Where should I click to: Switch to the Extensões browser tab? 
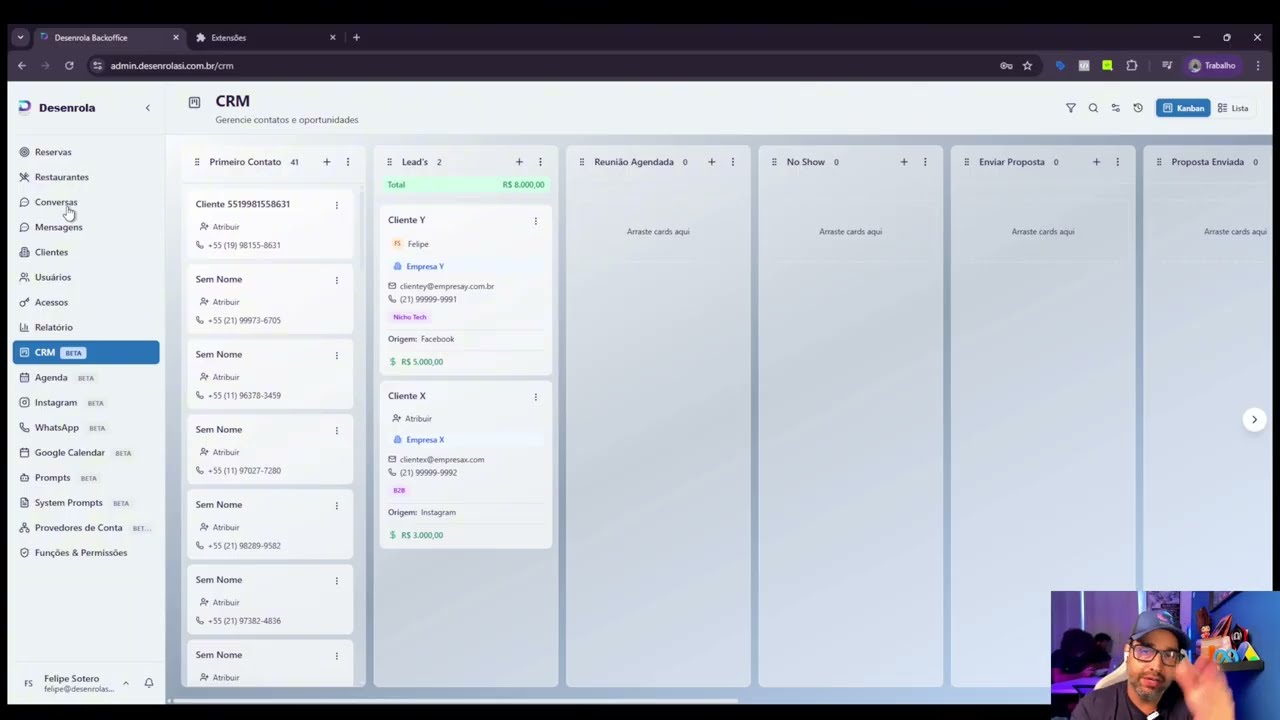coord(265,38)
